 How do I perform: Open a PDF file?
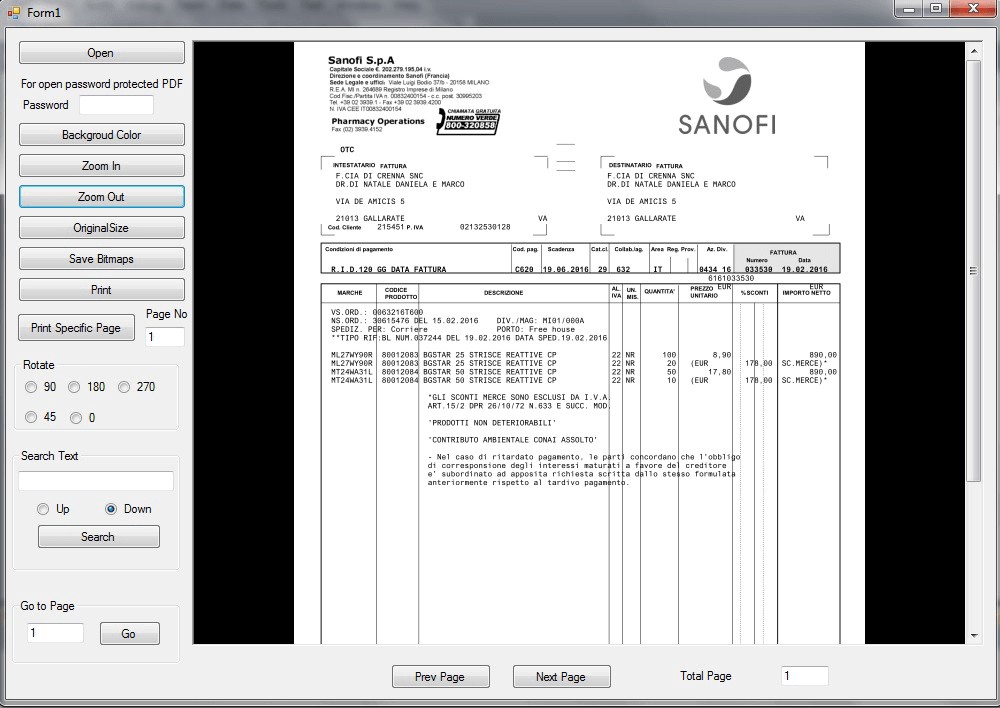pyautogui.click(x=101, y=52)
